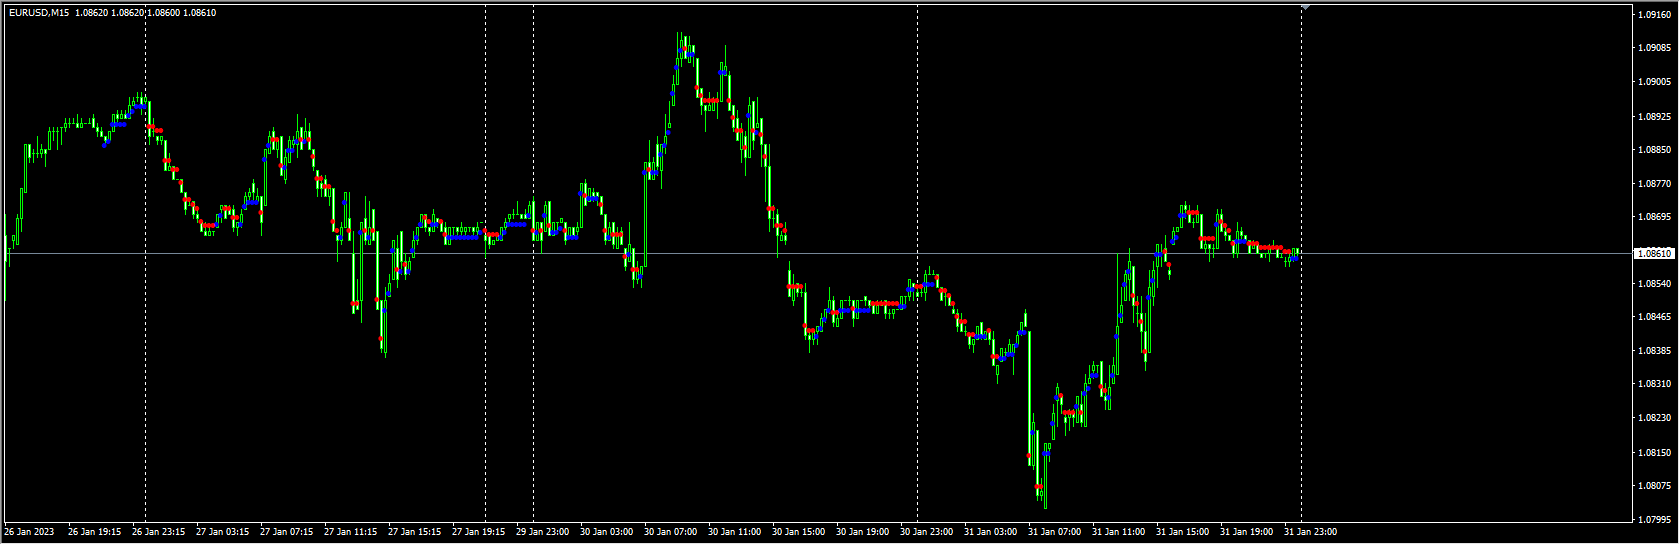Screen dimensions: 1680x545
Task: Click time axis label 30 Jan 19:00
Action: (x=862, y=532)
